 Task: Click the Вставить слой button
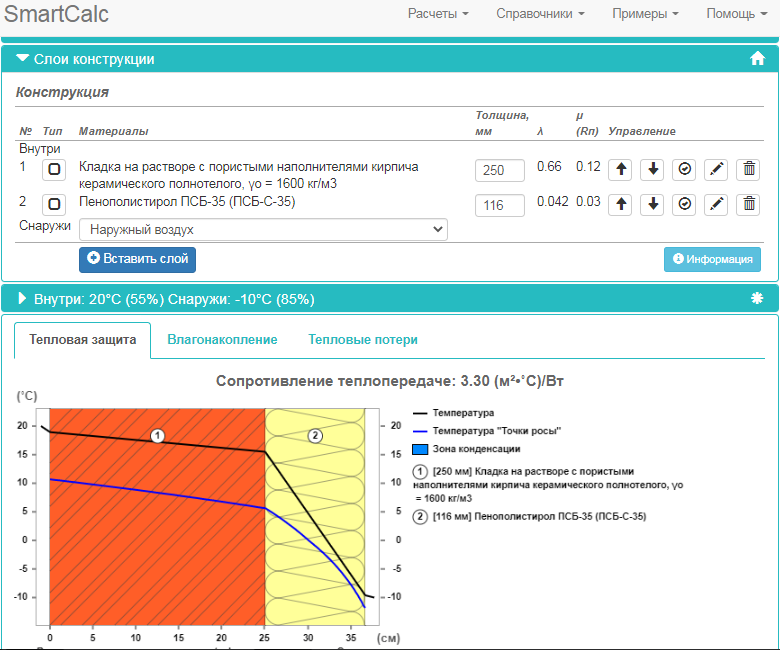[x=137, y=260]
